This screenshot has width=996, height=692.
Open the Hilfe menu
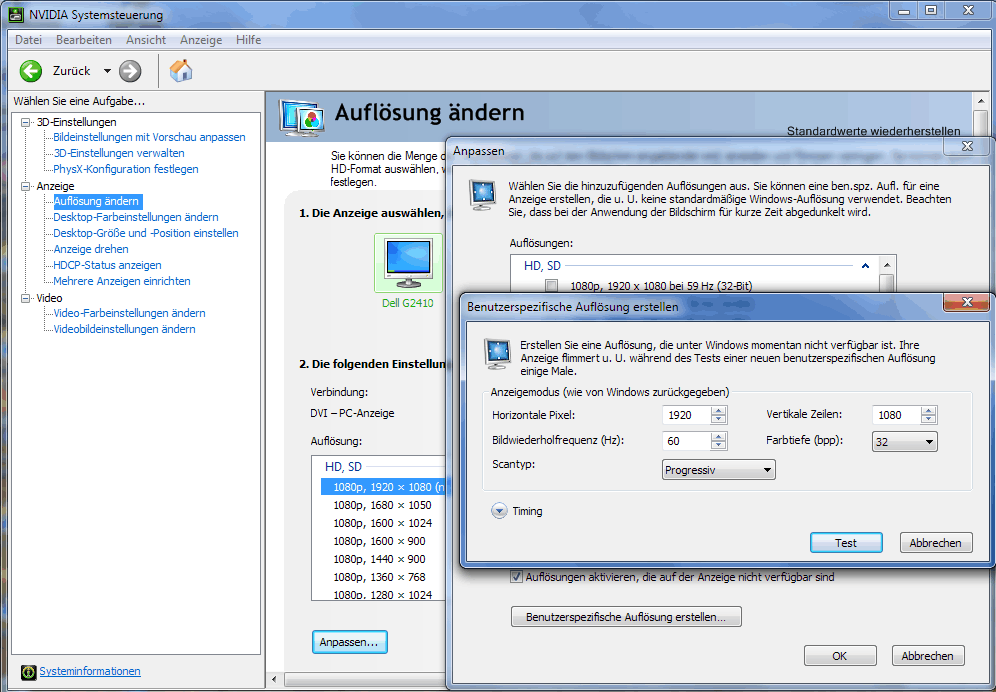[248, 39]
